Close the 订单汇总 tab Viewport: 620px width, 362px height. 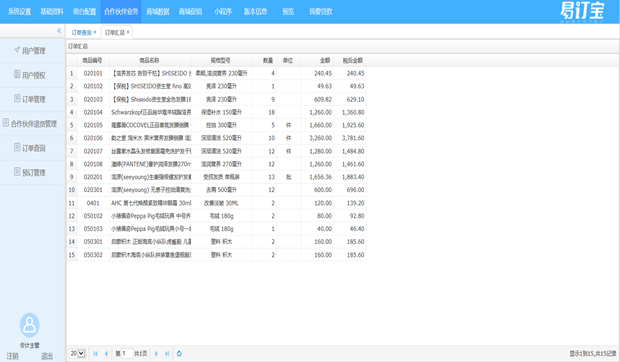128,32
